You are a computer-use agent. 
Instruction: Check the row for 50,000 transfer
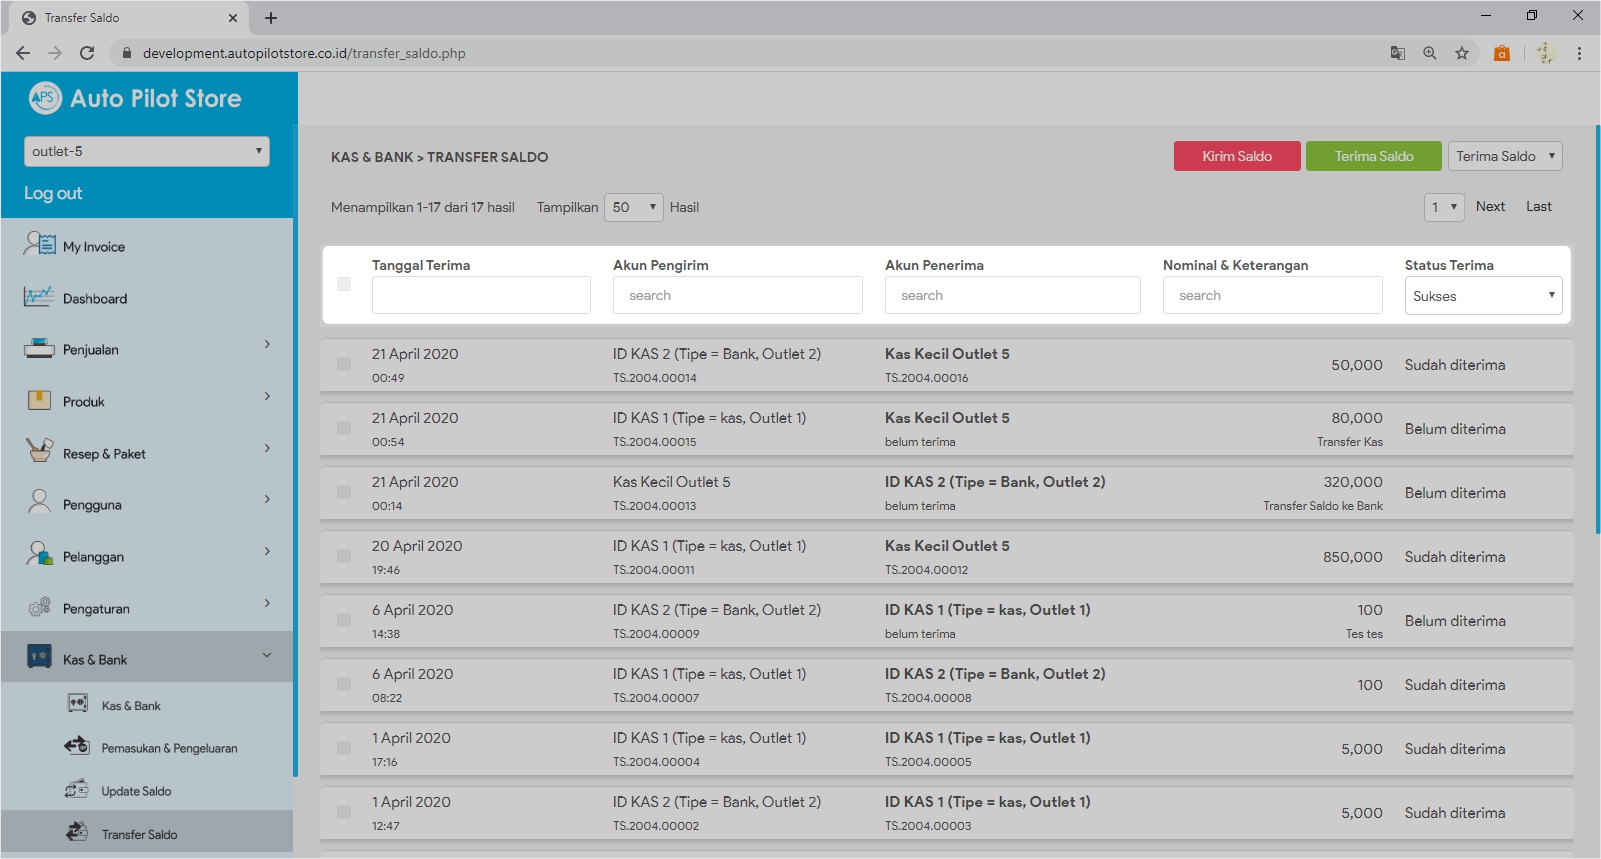[x=344, y=364]
